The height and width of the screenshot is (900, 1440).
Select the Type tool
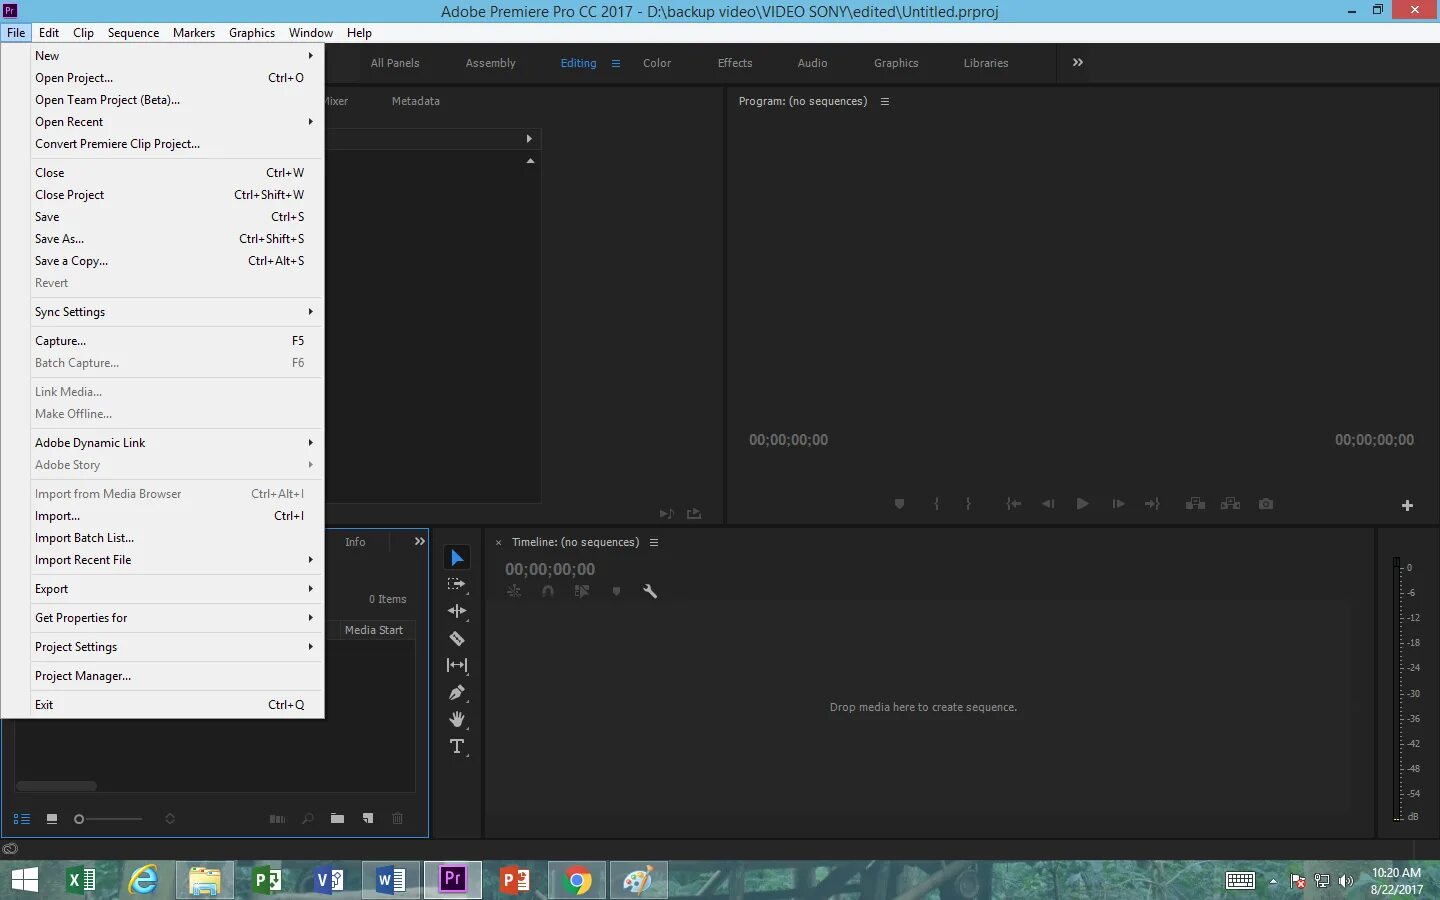[x=457, y=747]
